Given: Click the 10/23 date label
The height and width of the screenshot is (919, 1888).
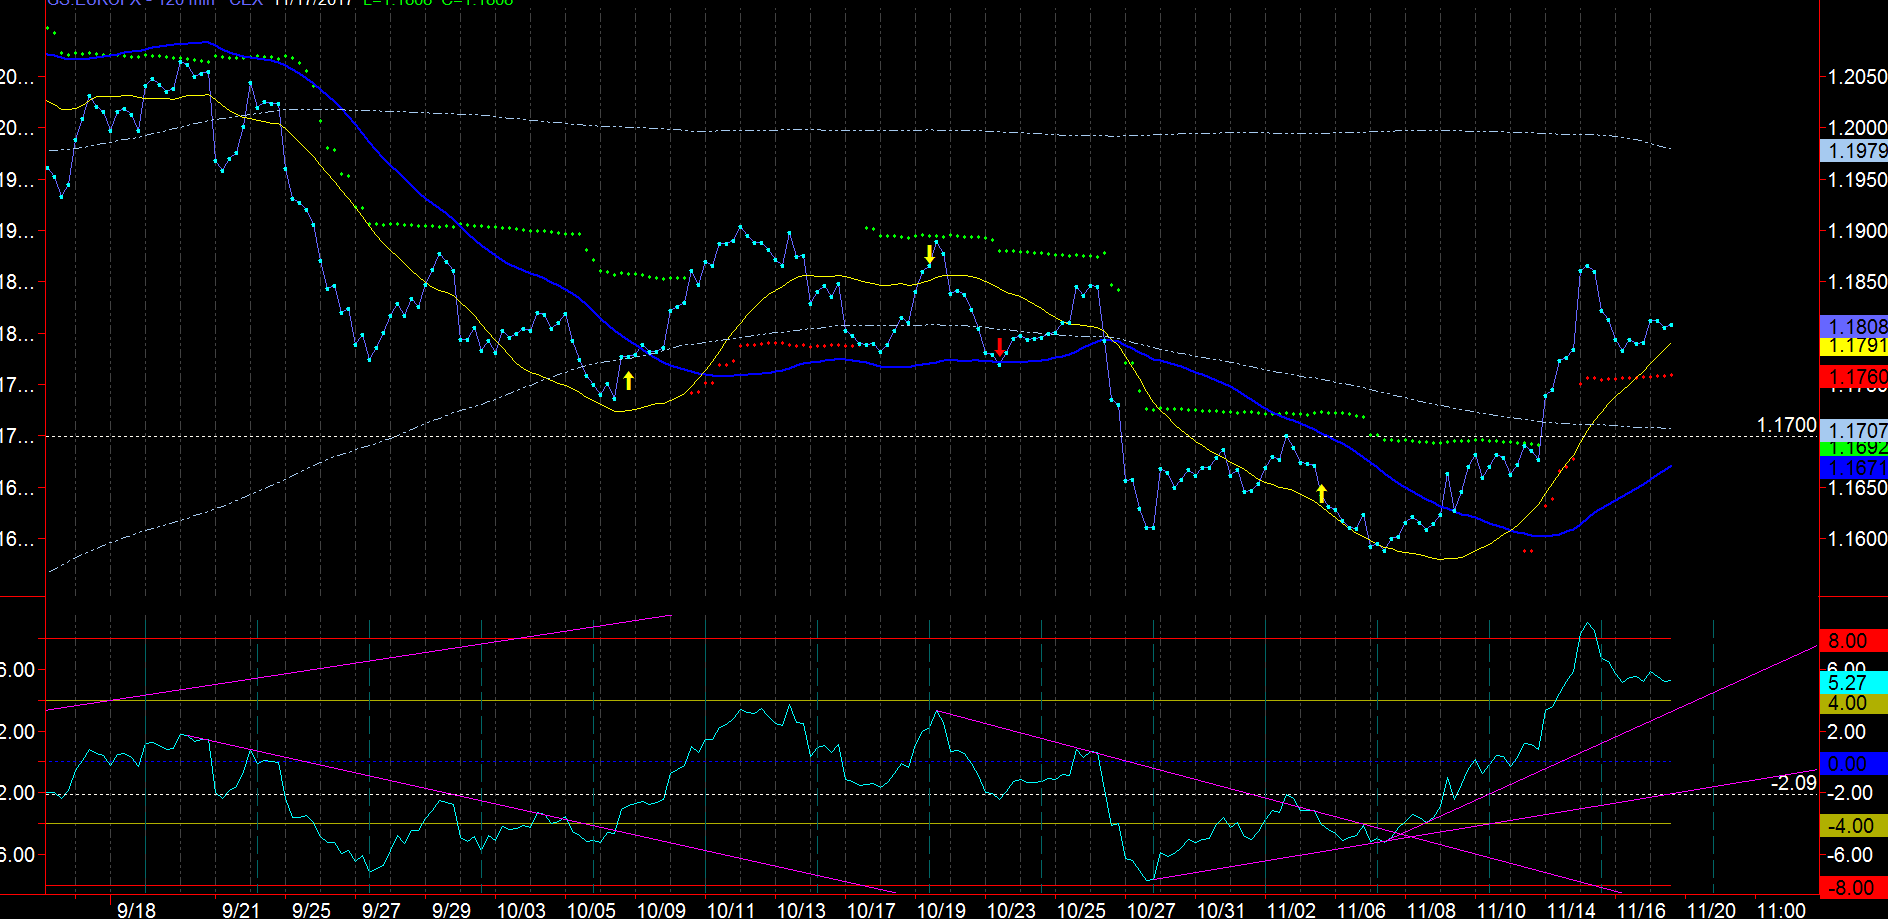Looking at the screenshot, I should tap(1011, 910).
